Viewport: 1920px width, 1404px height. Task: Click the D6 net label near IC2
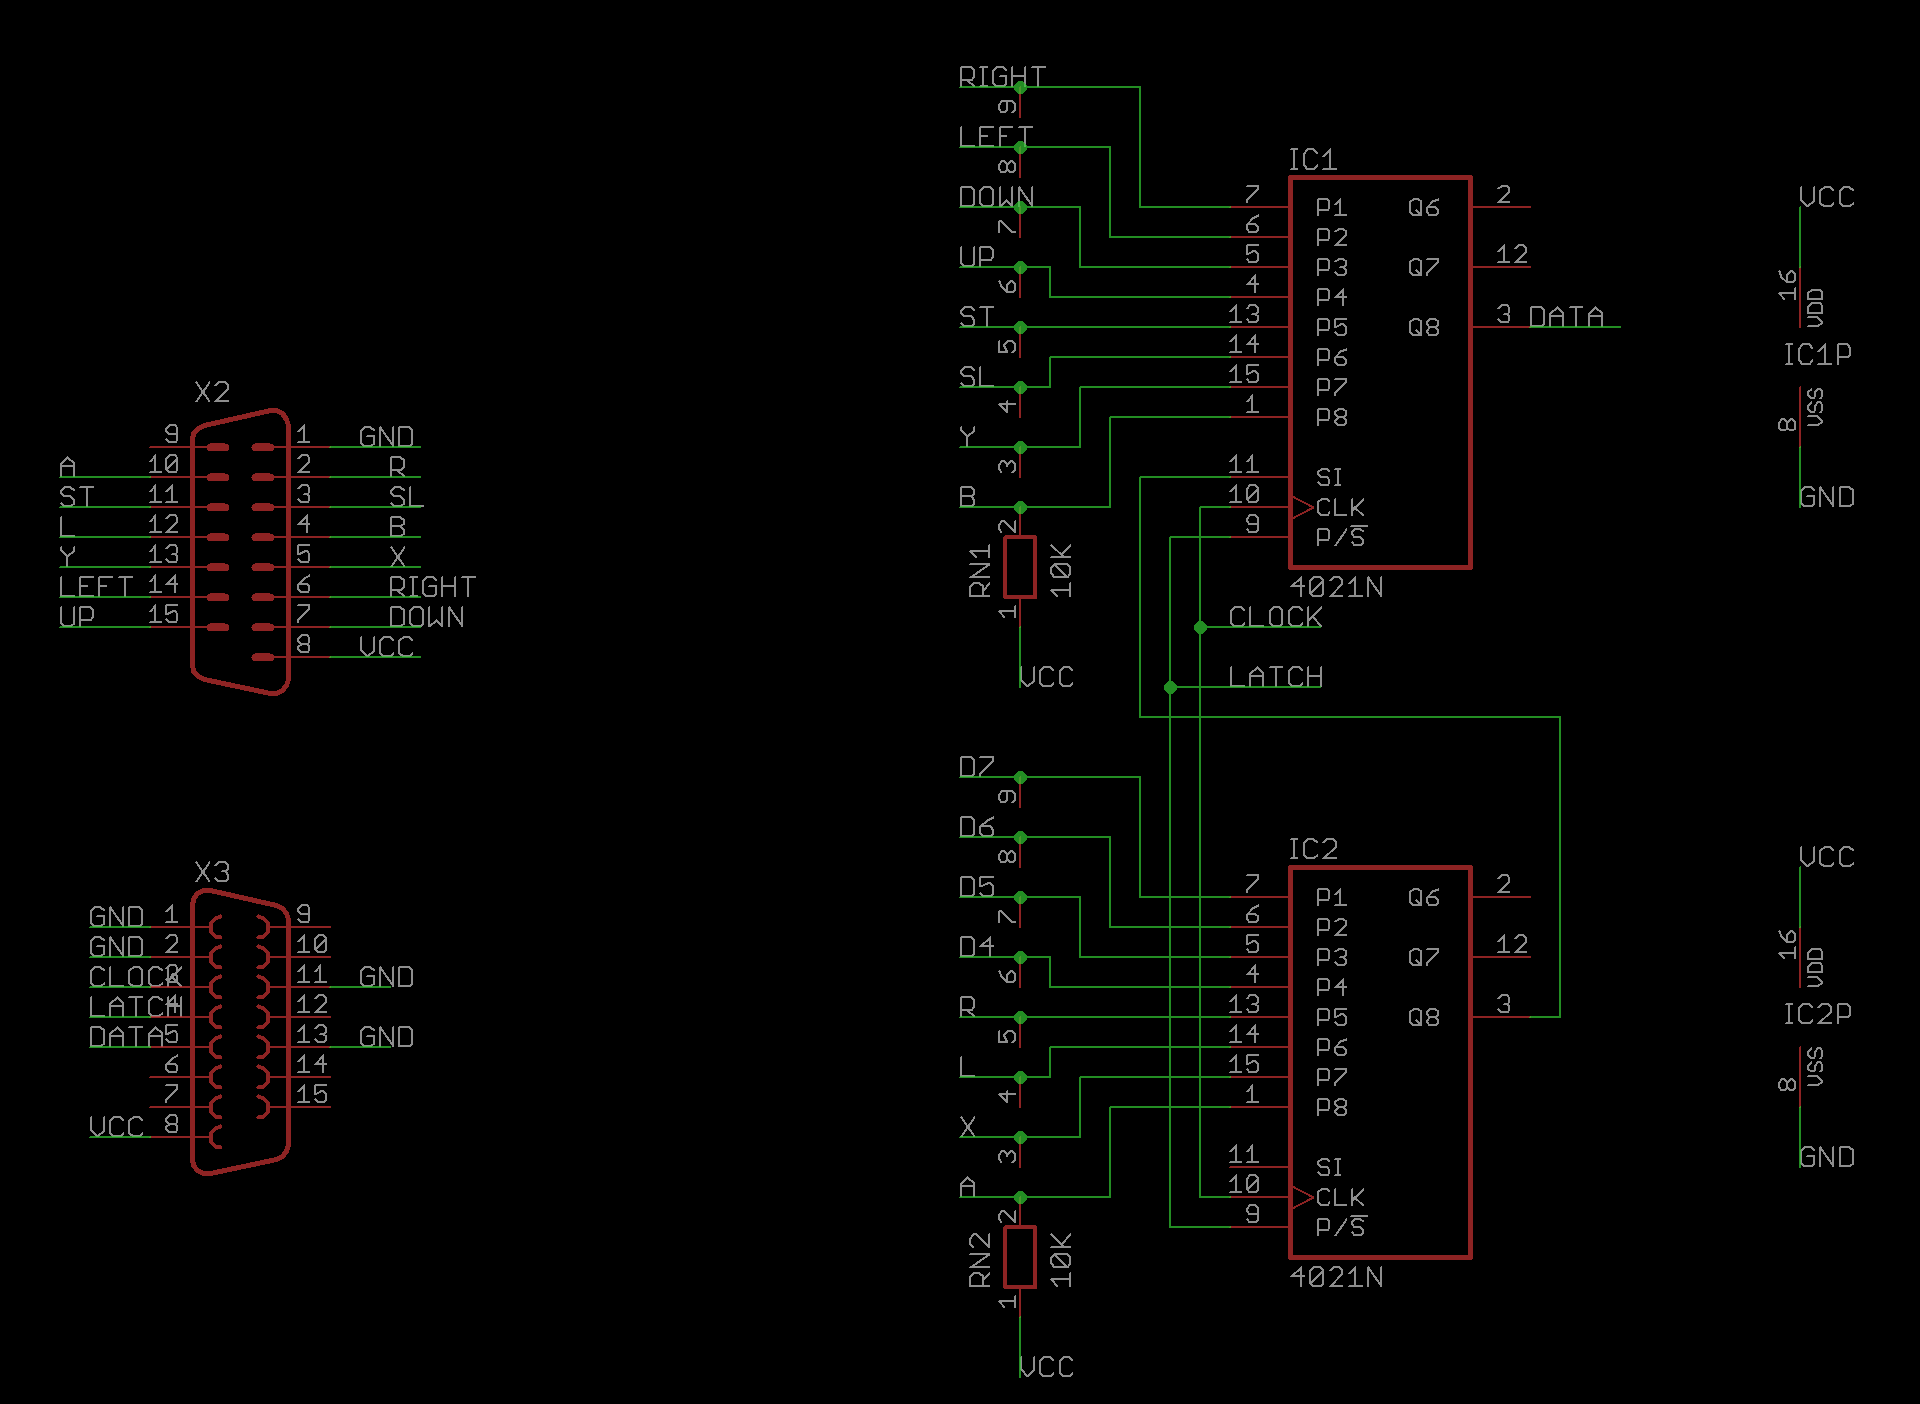click(x=976, y=827)
